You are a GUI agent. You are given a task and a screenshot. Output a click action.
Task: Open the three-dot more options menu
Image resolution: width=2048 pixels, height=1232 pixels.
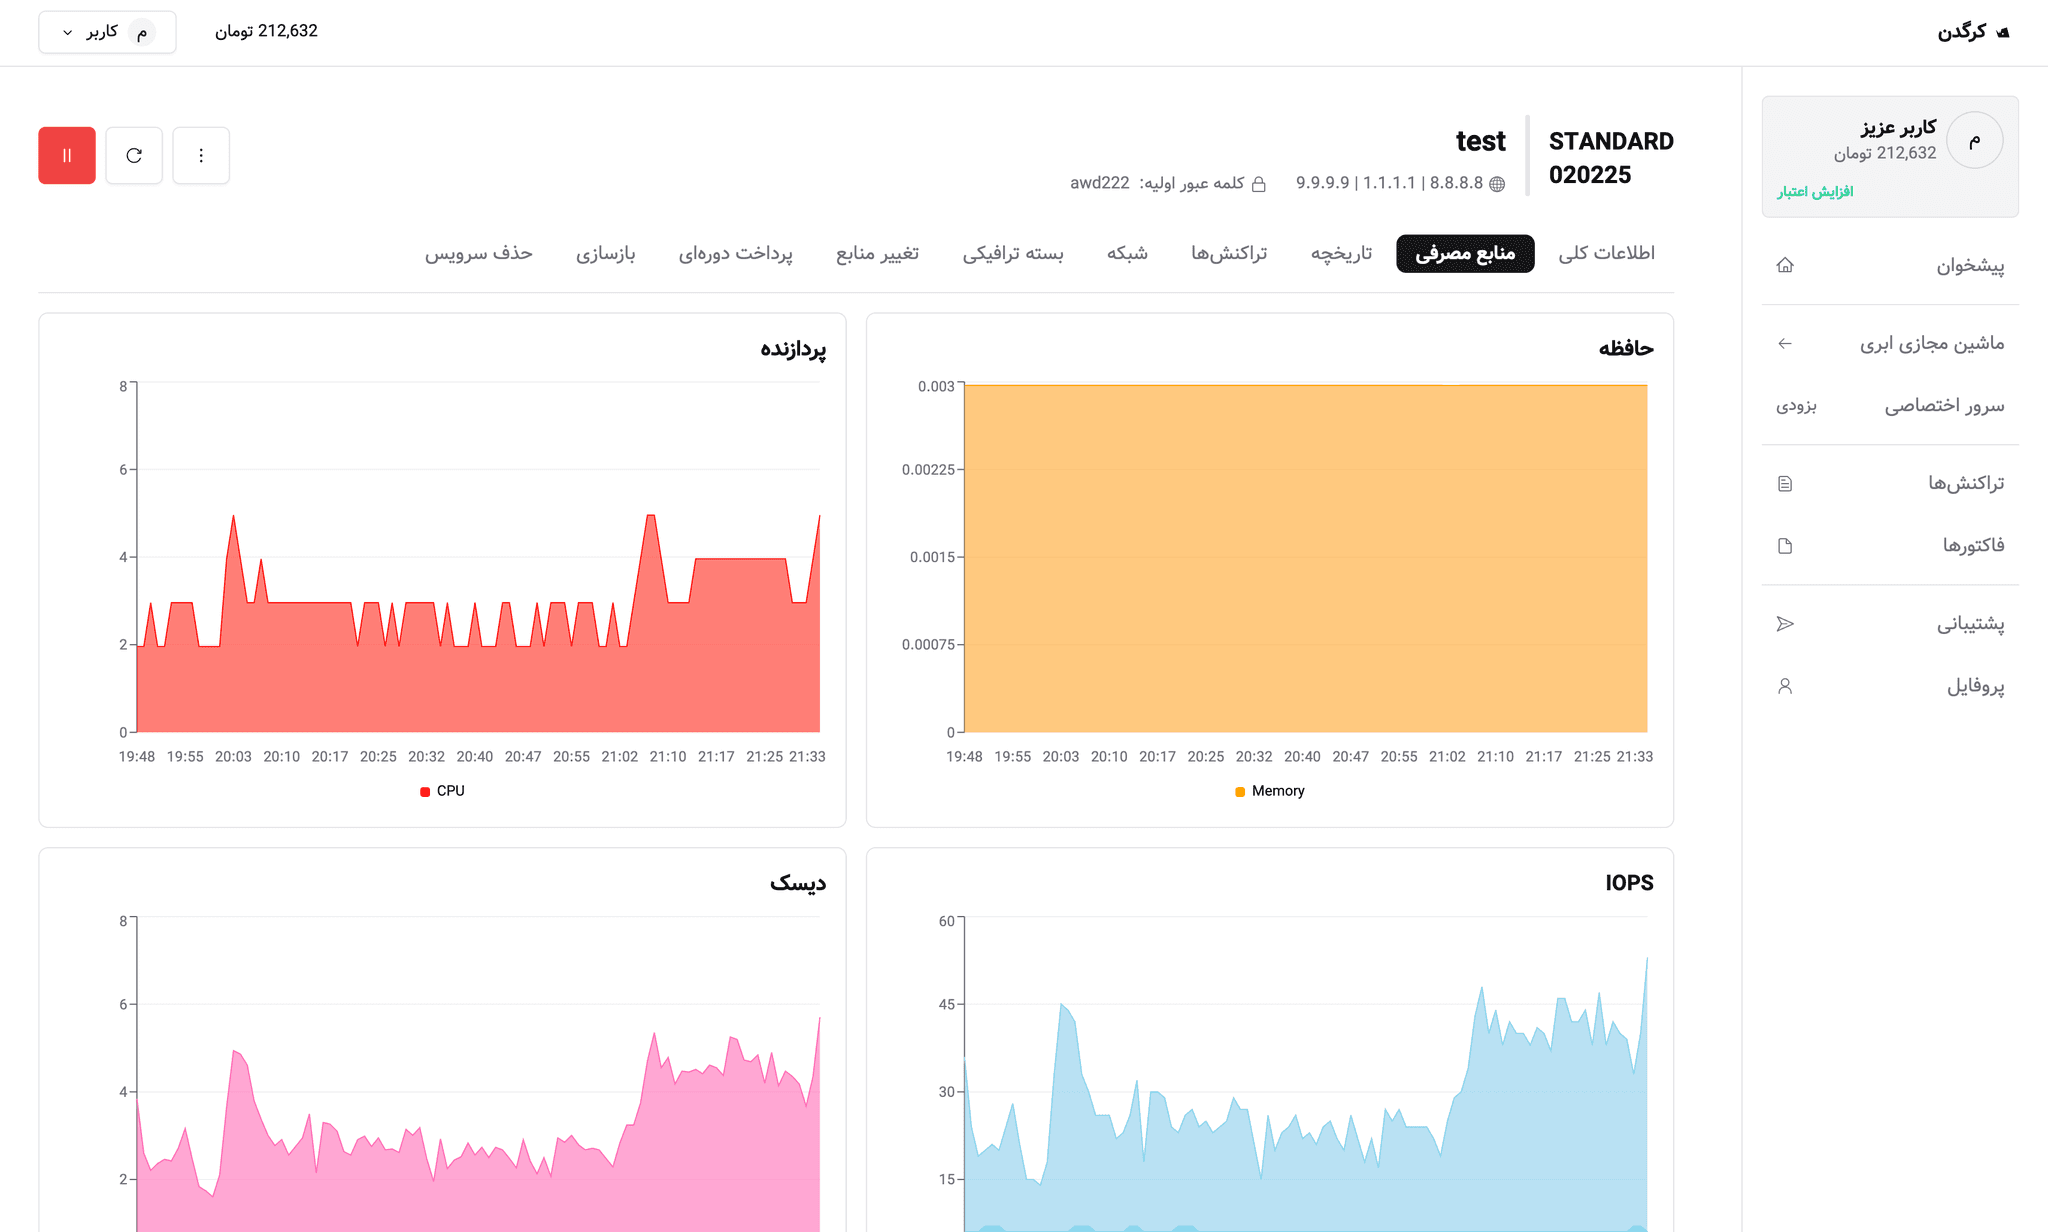201,155
